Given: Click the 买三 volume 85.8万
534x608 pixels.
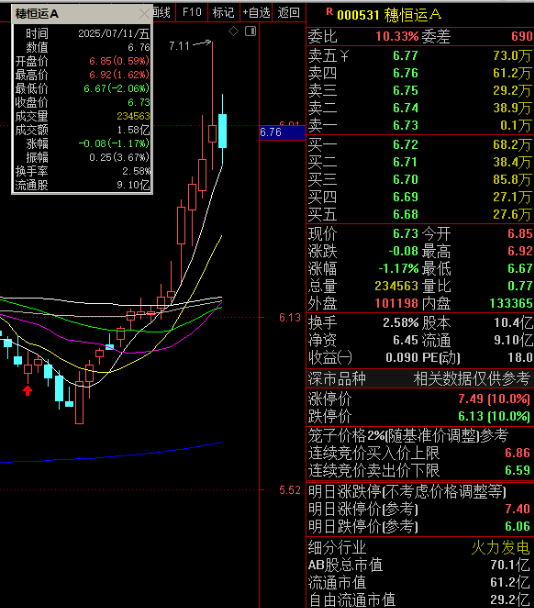Looking at the screenshot, I should tap(512, 180).
